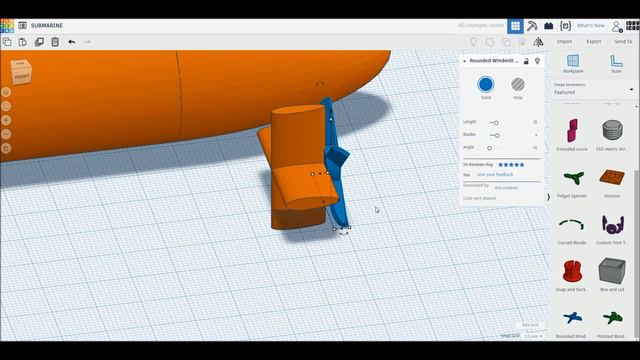Click the Export button
640x360 pixels.
(593, 42)
